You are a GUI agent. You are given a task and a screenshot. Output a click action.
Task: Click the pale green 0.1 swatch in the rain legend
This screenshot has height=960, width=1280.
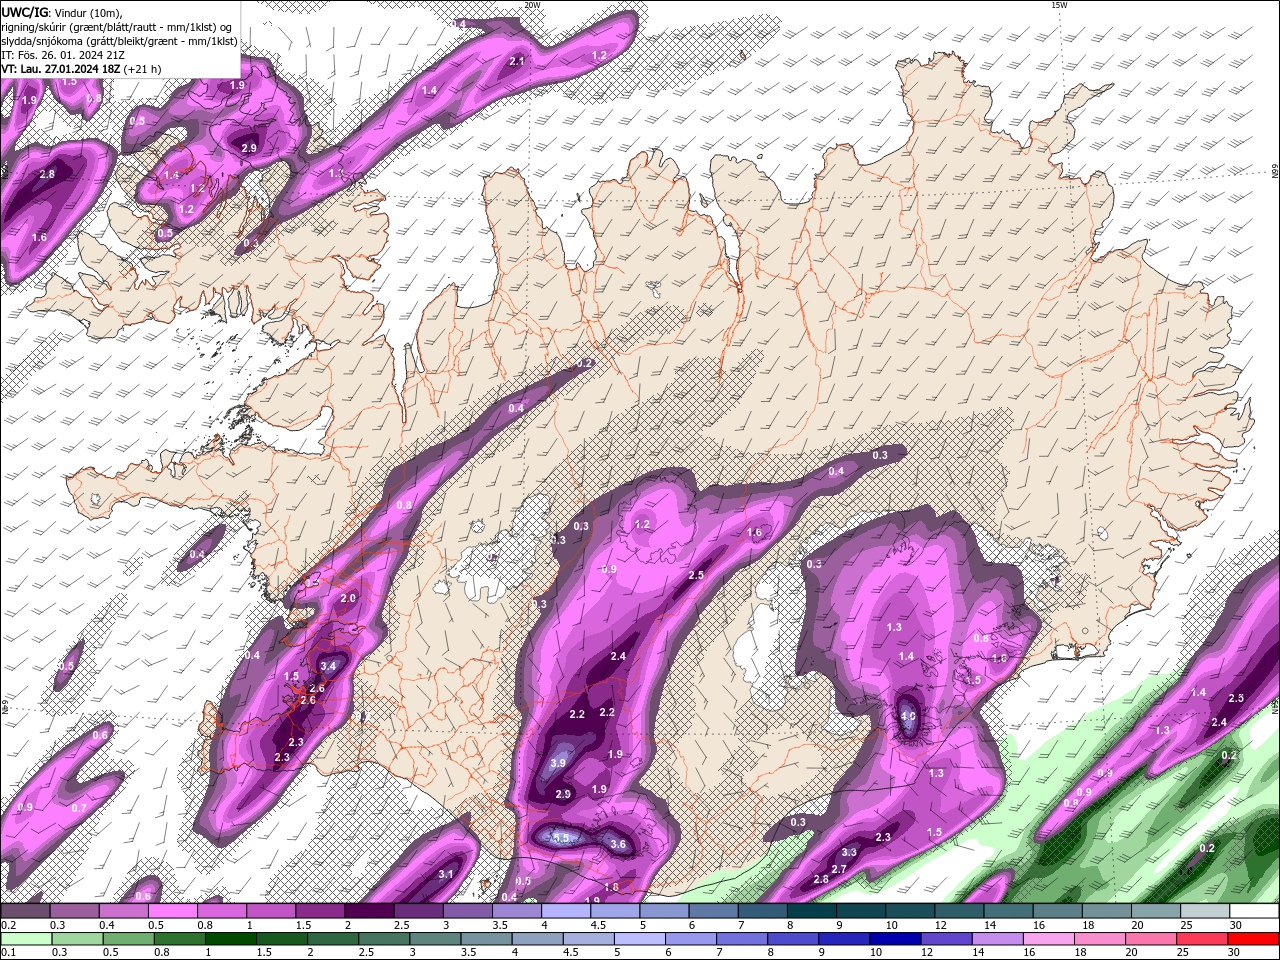coord(25,939)
